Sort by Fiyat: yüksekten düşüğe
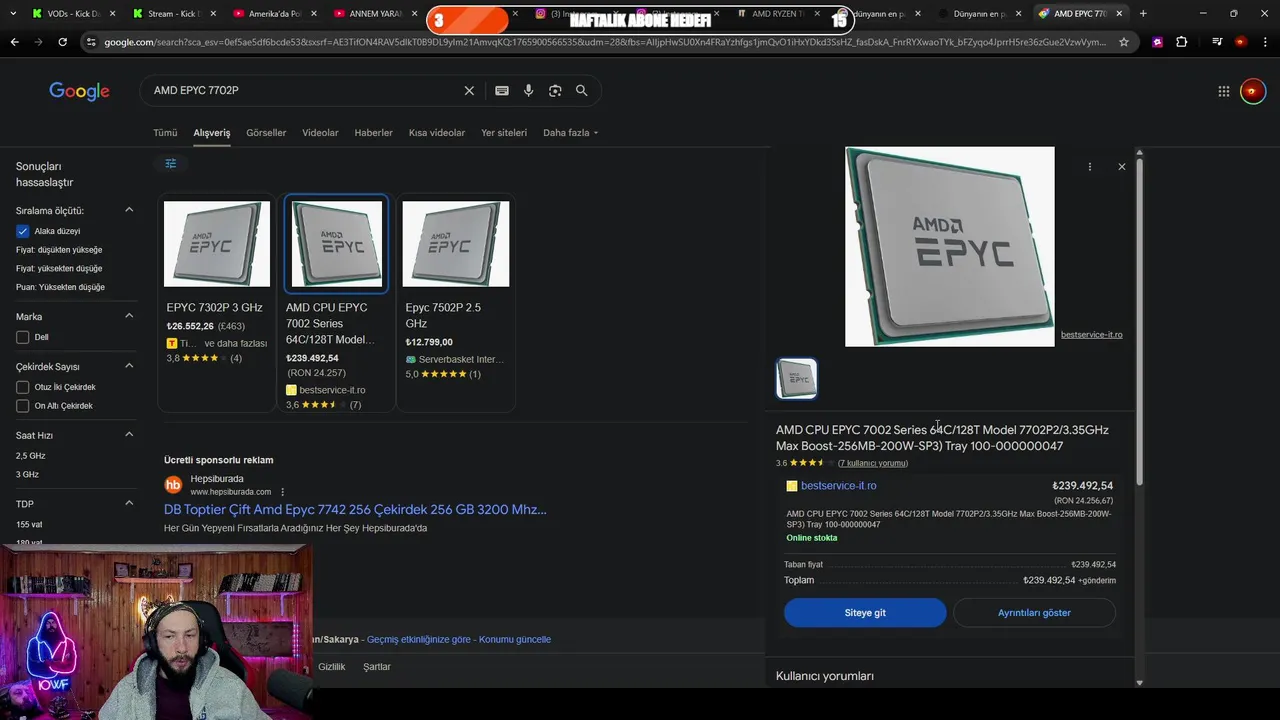This screenshot has width=1280, height=720. pos(59,268)
